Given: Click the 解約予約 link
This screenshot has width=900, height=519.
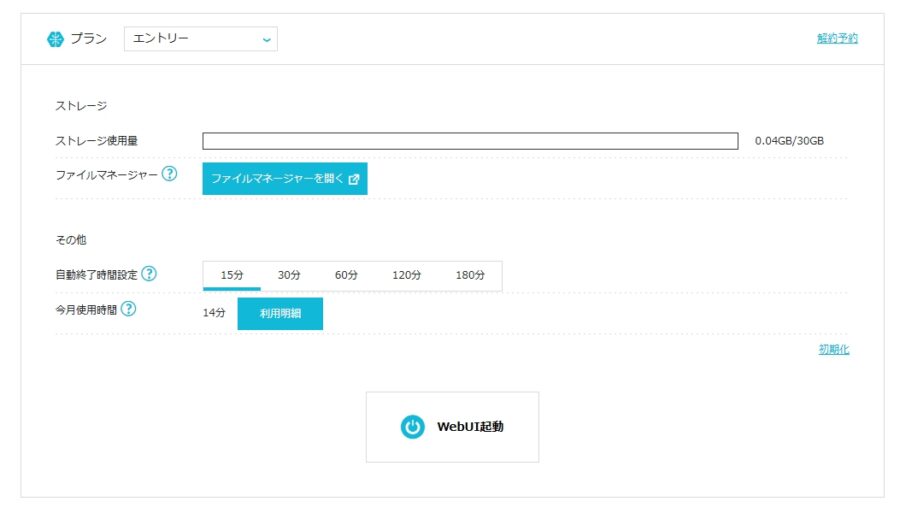Looking at the screenshot, I should tap(837, 38).
